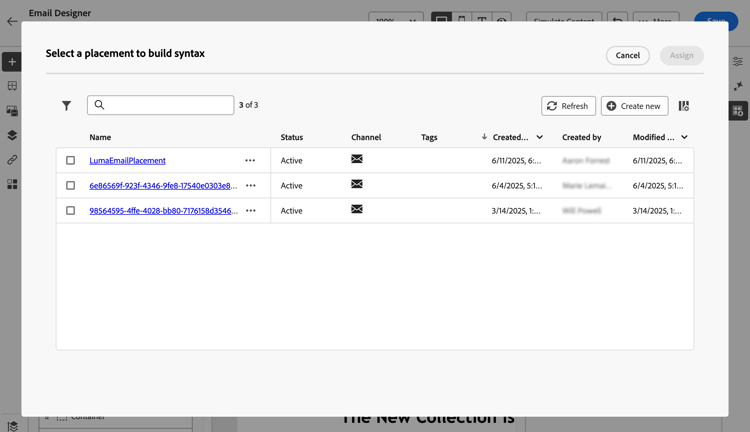Click the 6/11/2025 created date cell

[516, 161]
